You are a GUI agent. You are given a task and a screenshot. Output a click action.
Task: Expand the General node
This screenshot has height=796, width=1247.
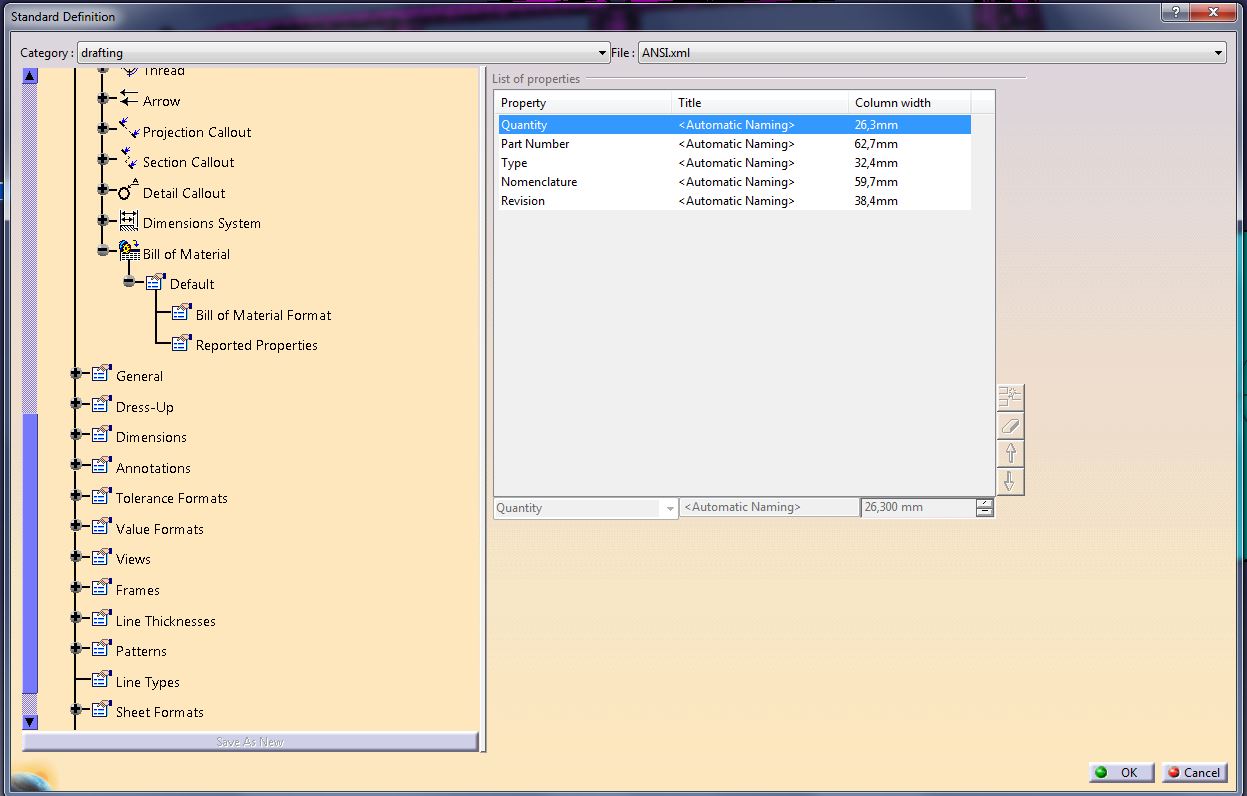(x=76, y=374)
